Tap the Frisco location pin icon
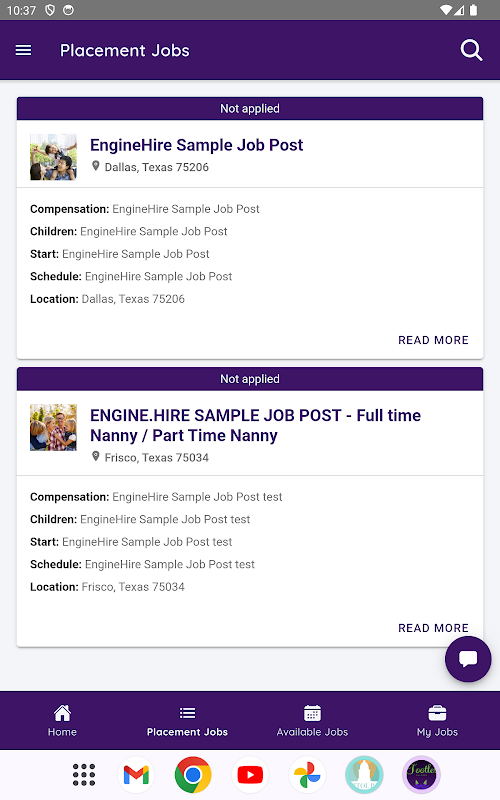Image resolution: width=500 pixels, height=800 pixels. [x=95, y=456]
